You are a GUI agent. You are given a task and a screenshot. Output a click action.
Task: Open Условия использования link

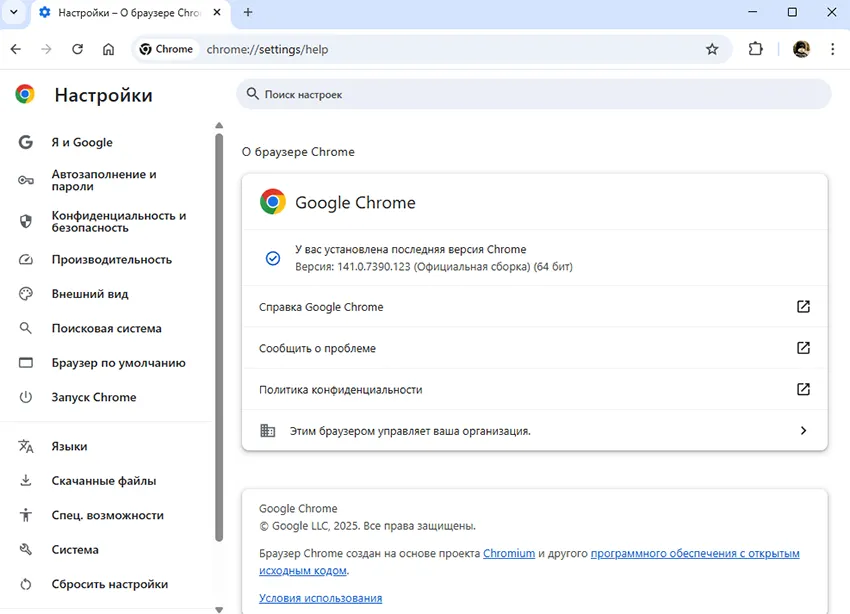tap(318, 597)
